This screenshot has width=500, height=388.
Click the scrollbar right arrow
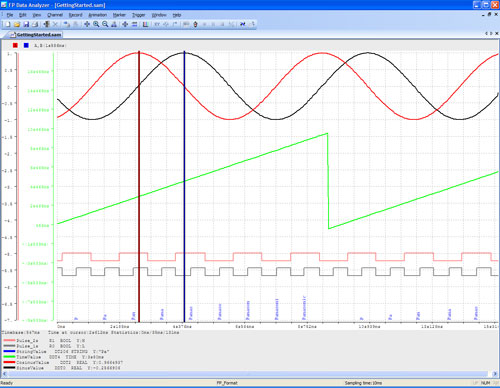point(495,374)
